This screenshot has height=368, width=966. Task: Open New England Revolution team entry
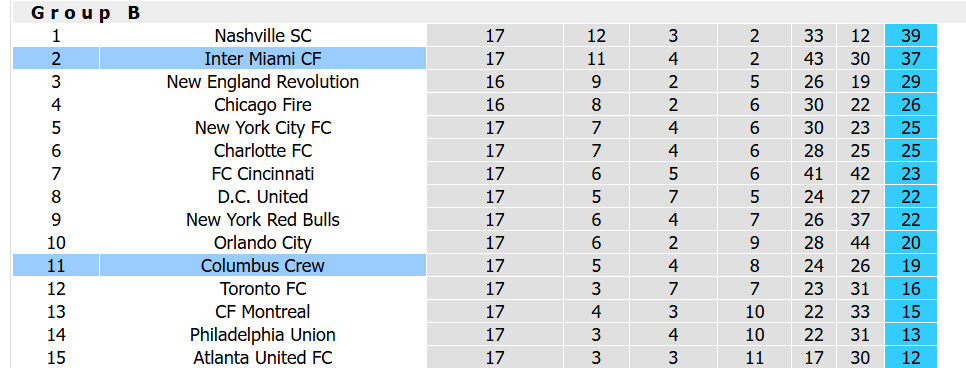[263, 81]
